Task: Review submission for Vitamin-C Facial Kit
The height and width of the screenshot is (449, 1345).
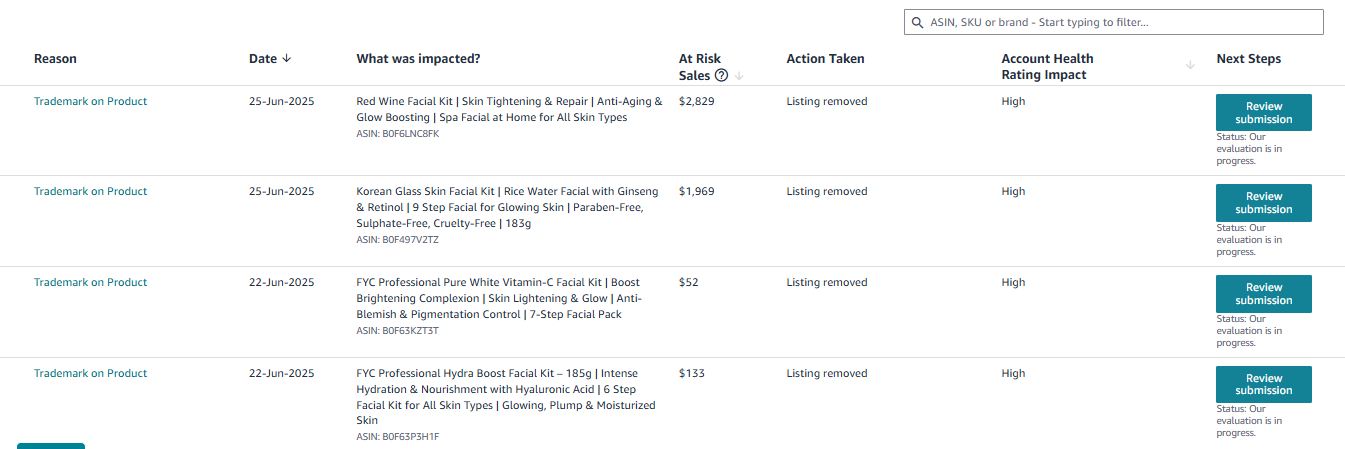Action: click(1263, 294)
